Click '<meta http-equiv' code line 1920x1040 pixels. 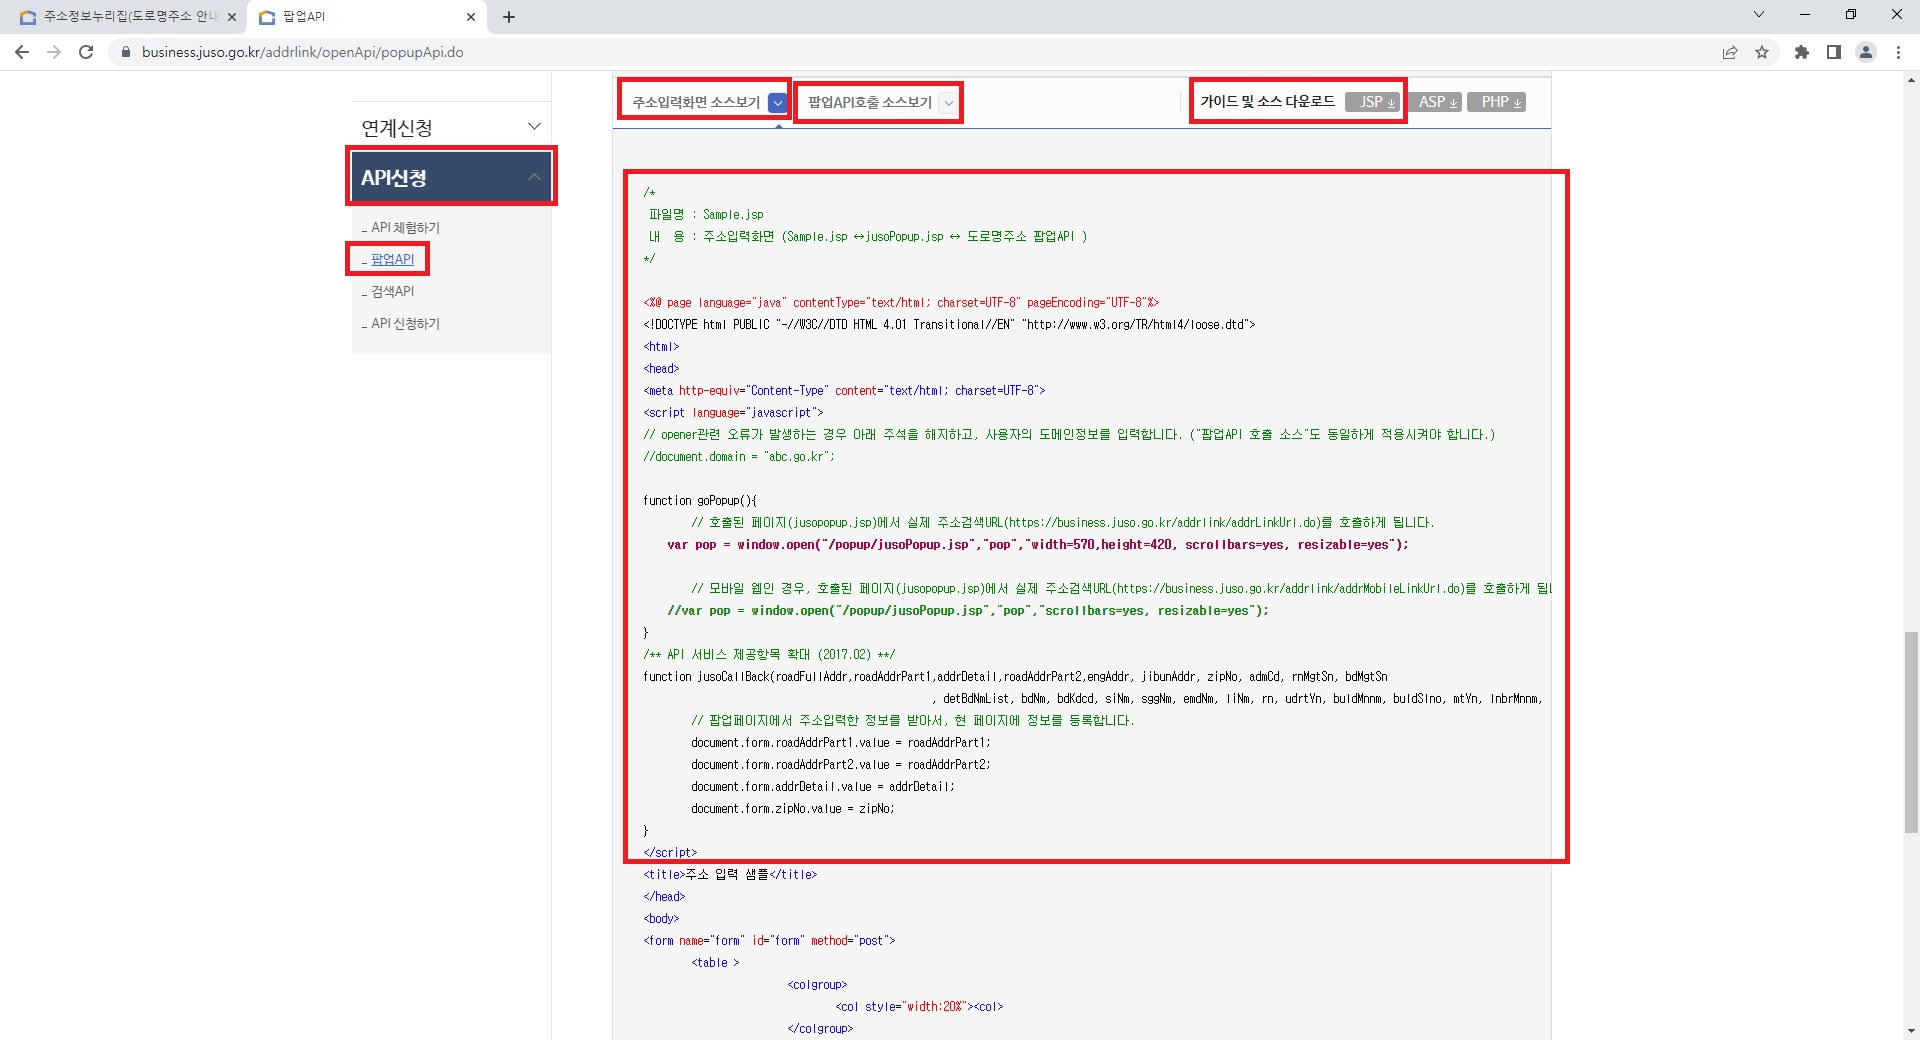click(x=844, y=391)
